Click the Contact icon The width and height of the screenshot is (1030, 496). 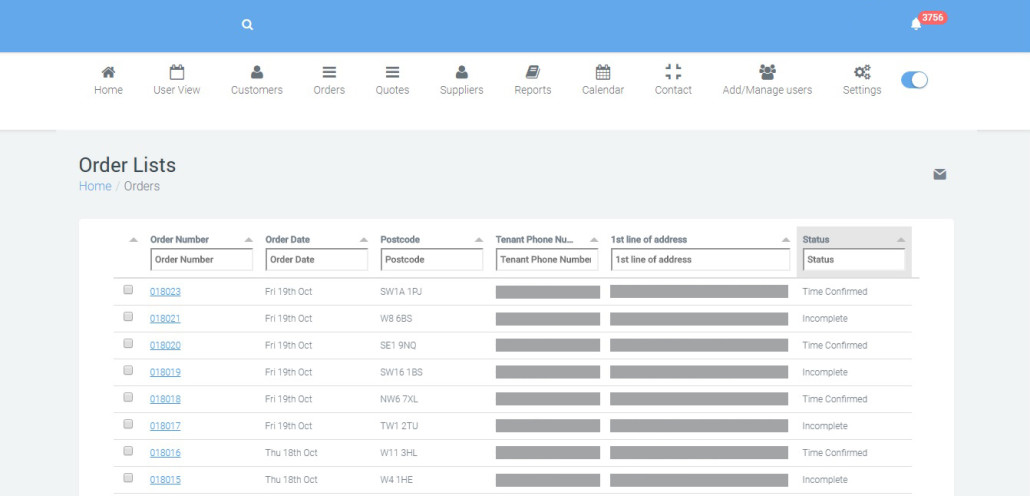click(x=673, y=72)
